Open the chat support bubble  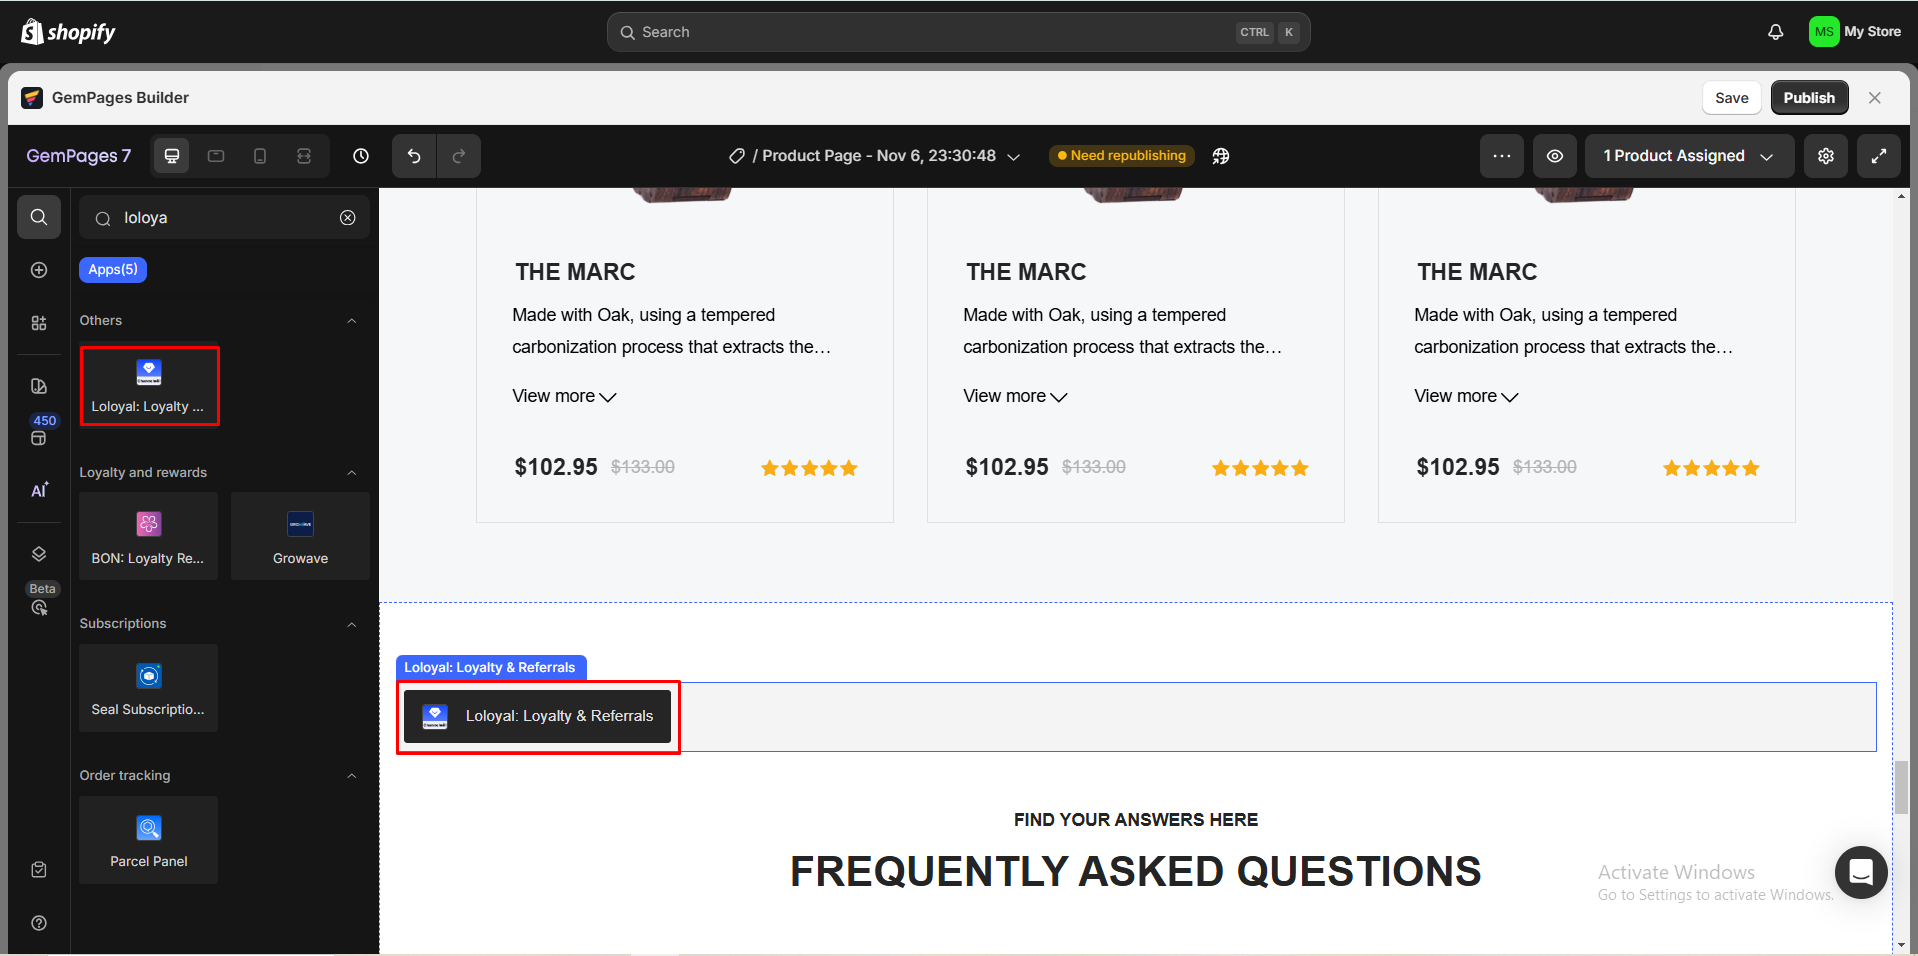(1860, 872)
